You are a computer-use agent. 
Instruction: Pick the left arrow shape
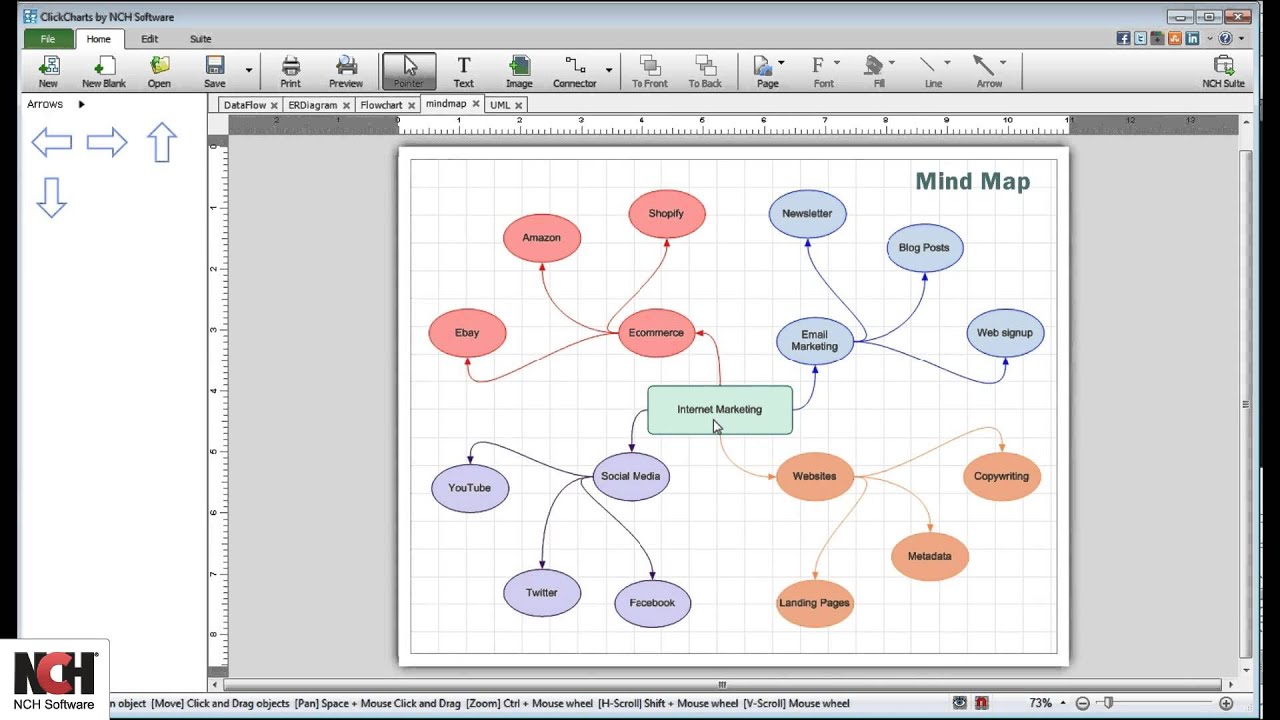click(52, 142)
